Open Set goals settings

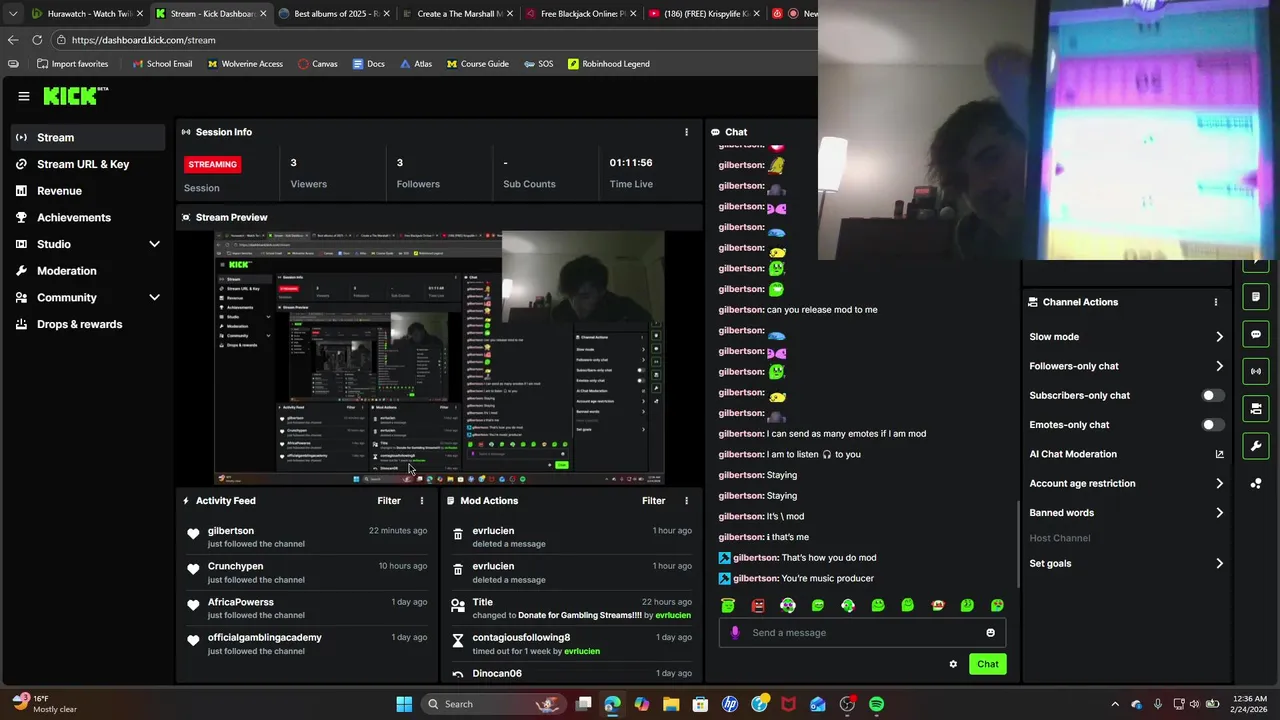tap(1126, 563)
